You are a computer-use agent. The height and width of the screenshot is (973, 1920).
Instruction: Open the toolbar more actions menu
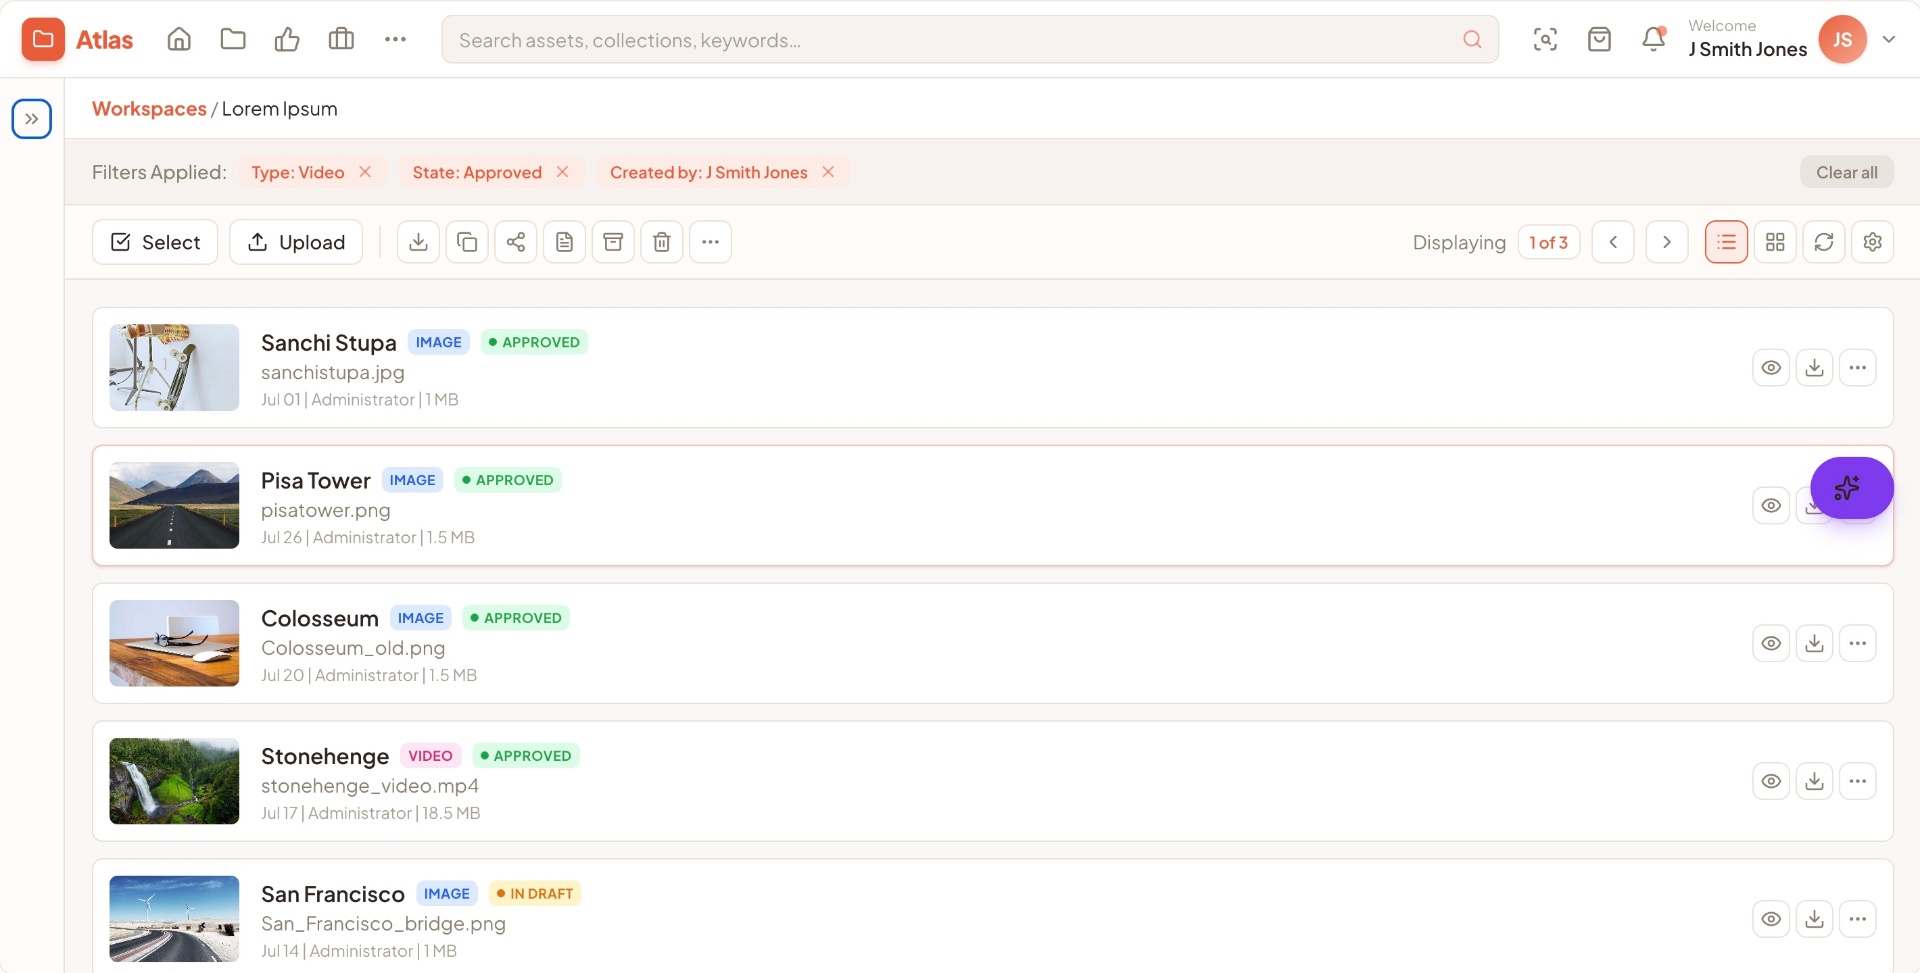click(x=710, y=242)
